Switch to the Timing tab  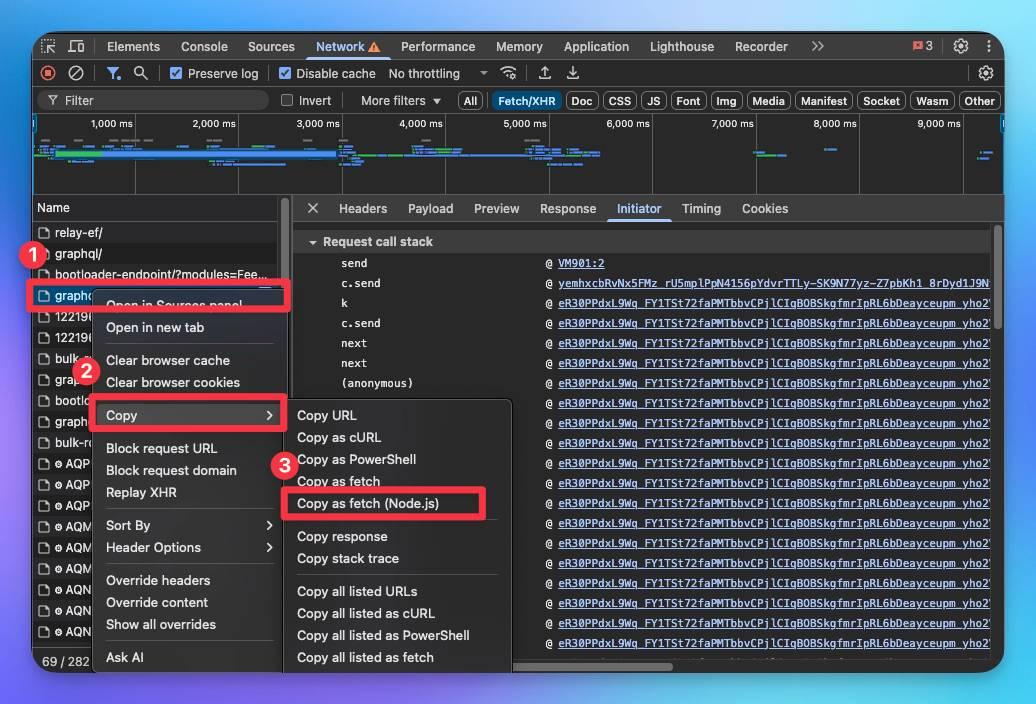point(701,209)
